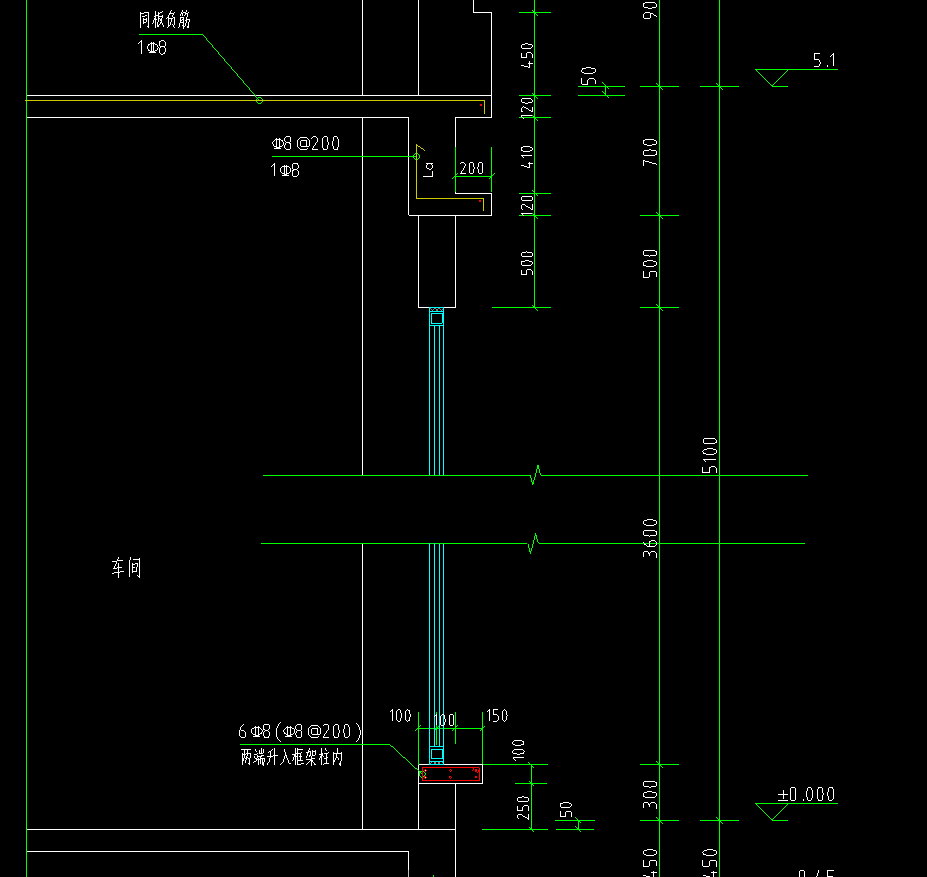Click the 同板负筋 annotation text
The width and height of the screenshot is (927, 877).
[x=165, y=20]
